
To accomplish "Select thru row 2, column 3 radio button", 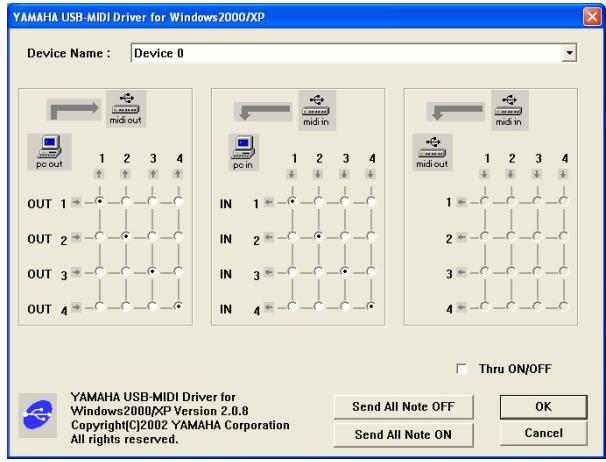I will [537, 236].
